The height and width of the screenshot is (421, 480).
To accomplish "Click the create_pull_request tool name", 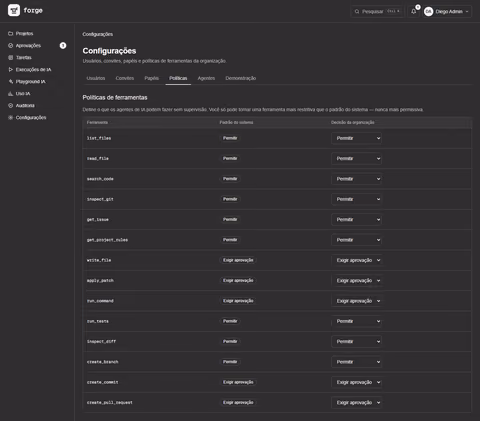I will coord(110,402).
